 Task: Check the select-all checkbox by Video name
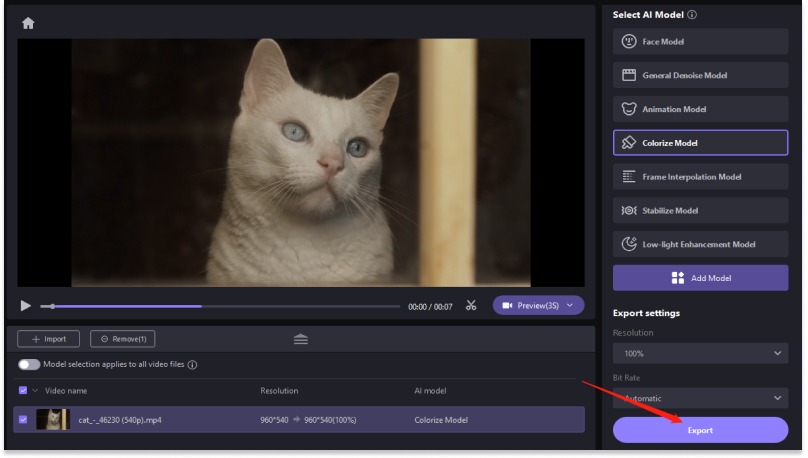click(23, 390)
